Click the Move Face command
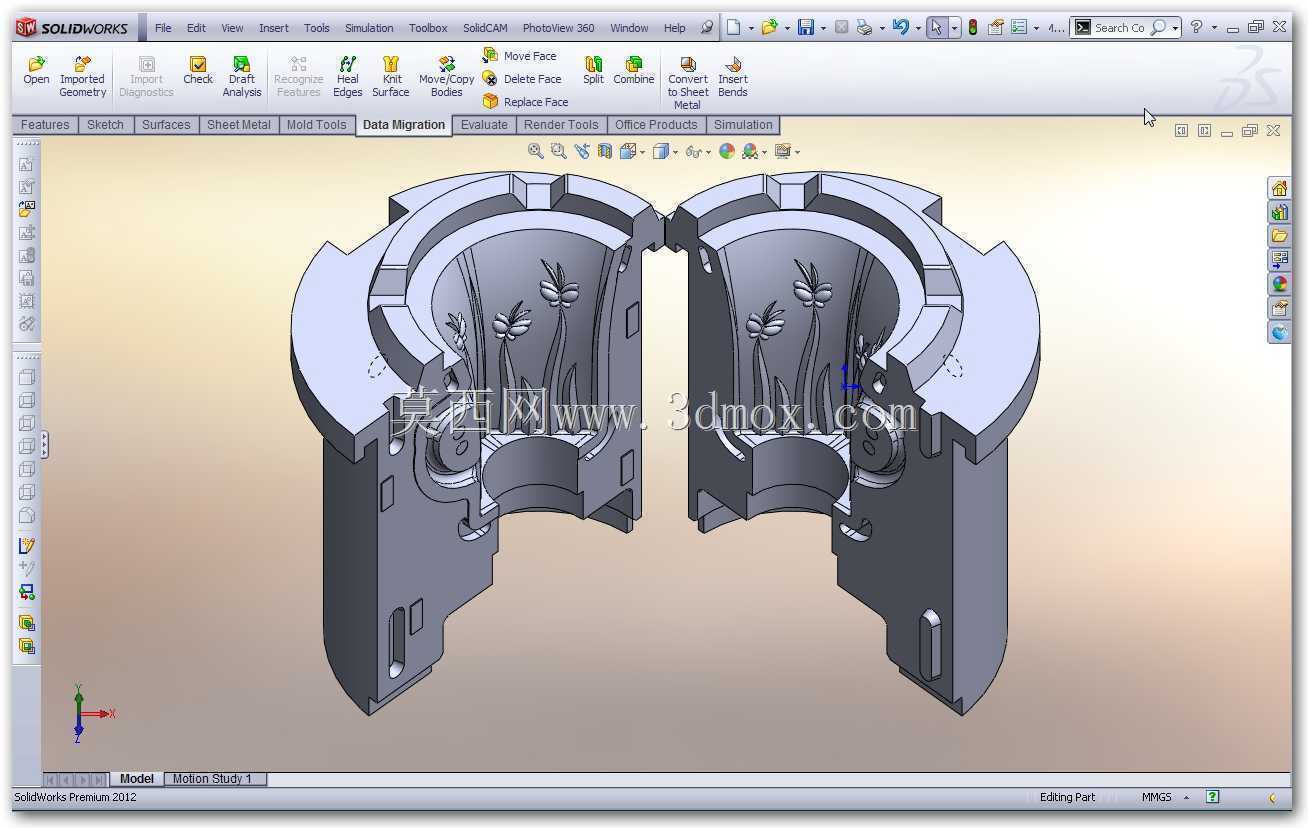Image resolution: width=1308 pixels, height=828 pixels. click(x=520, y=56)
